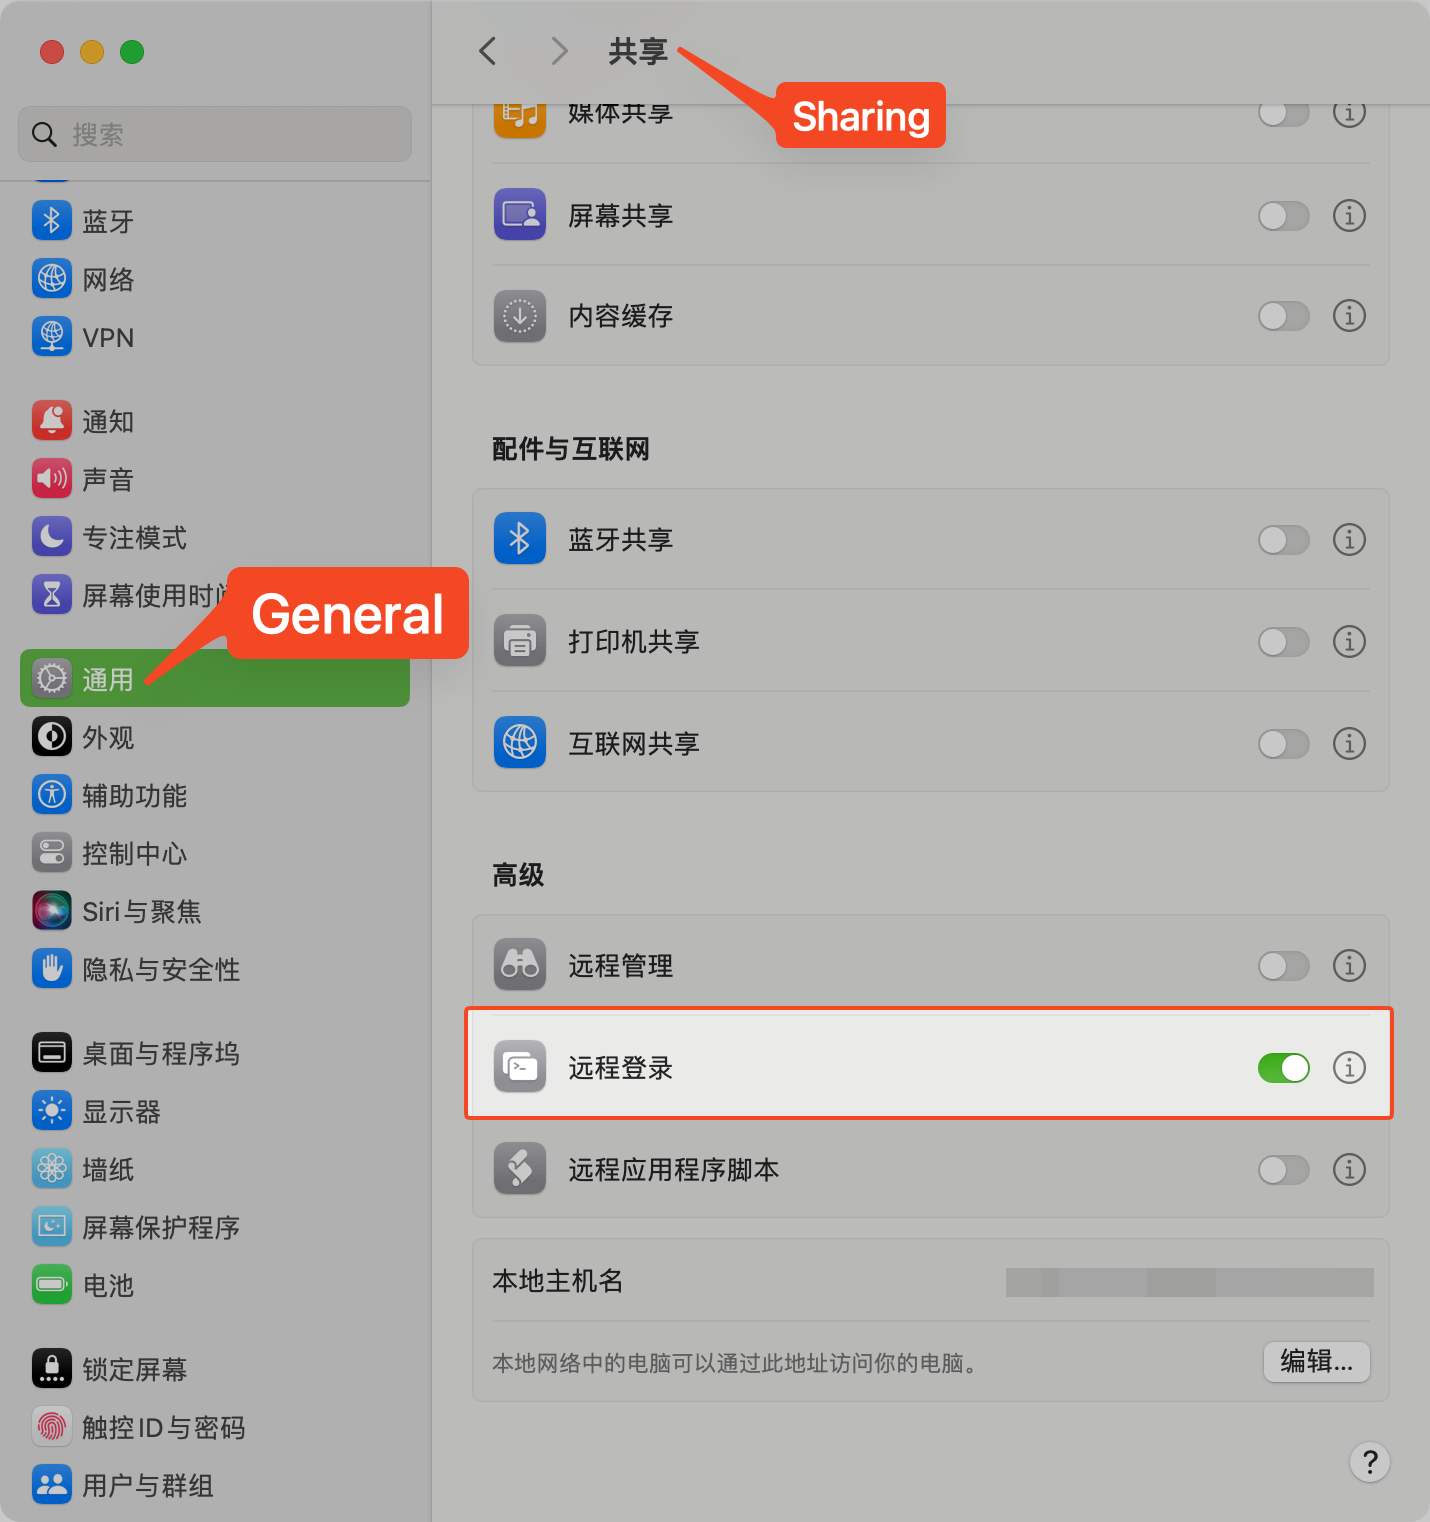Go forward with the right chevron
This screenshot has width=1430, height=1522.
(559, 51)
